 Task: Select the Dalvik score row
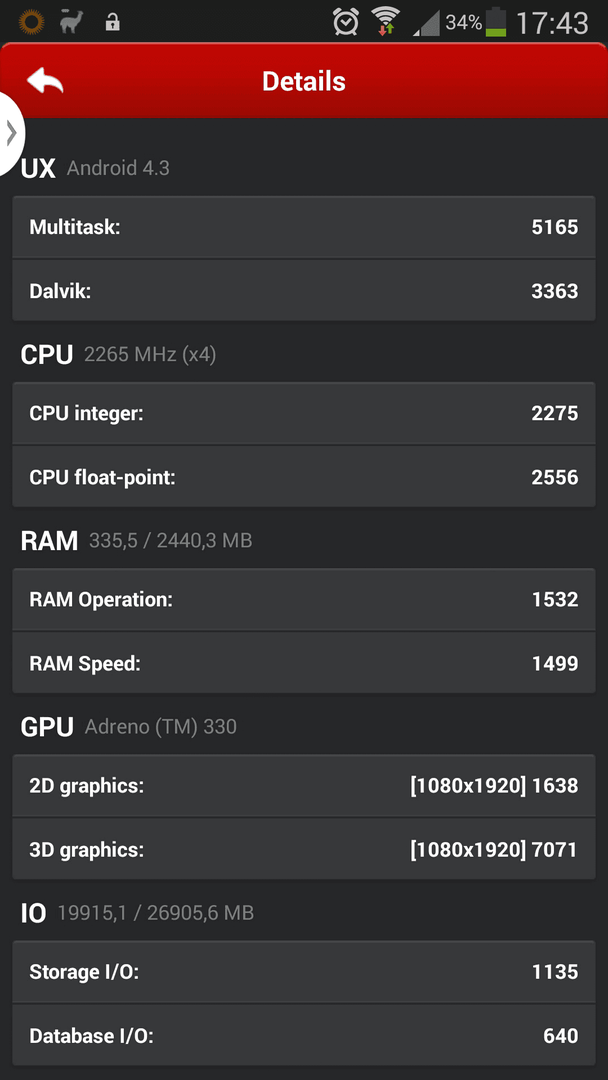click(x=304, y=291)
